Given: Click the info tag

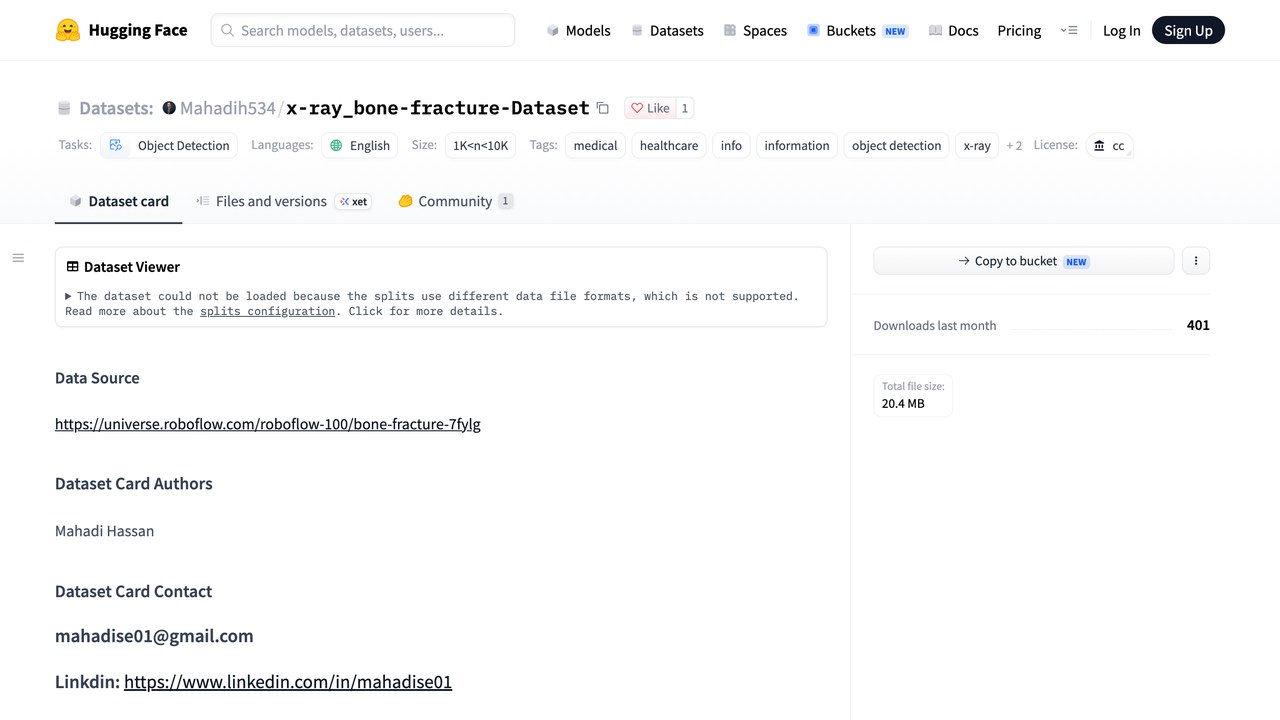Looking at the screenshot, I should pyautogui.click(x=731, y=145).
